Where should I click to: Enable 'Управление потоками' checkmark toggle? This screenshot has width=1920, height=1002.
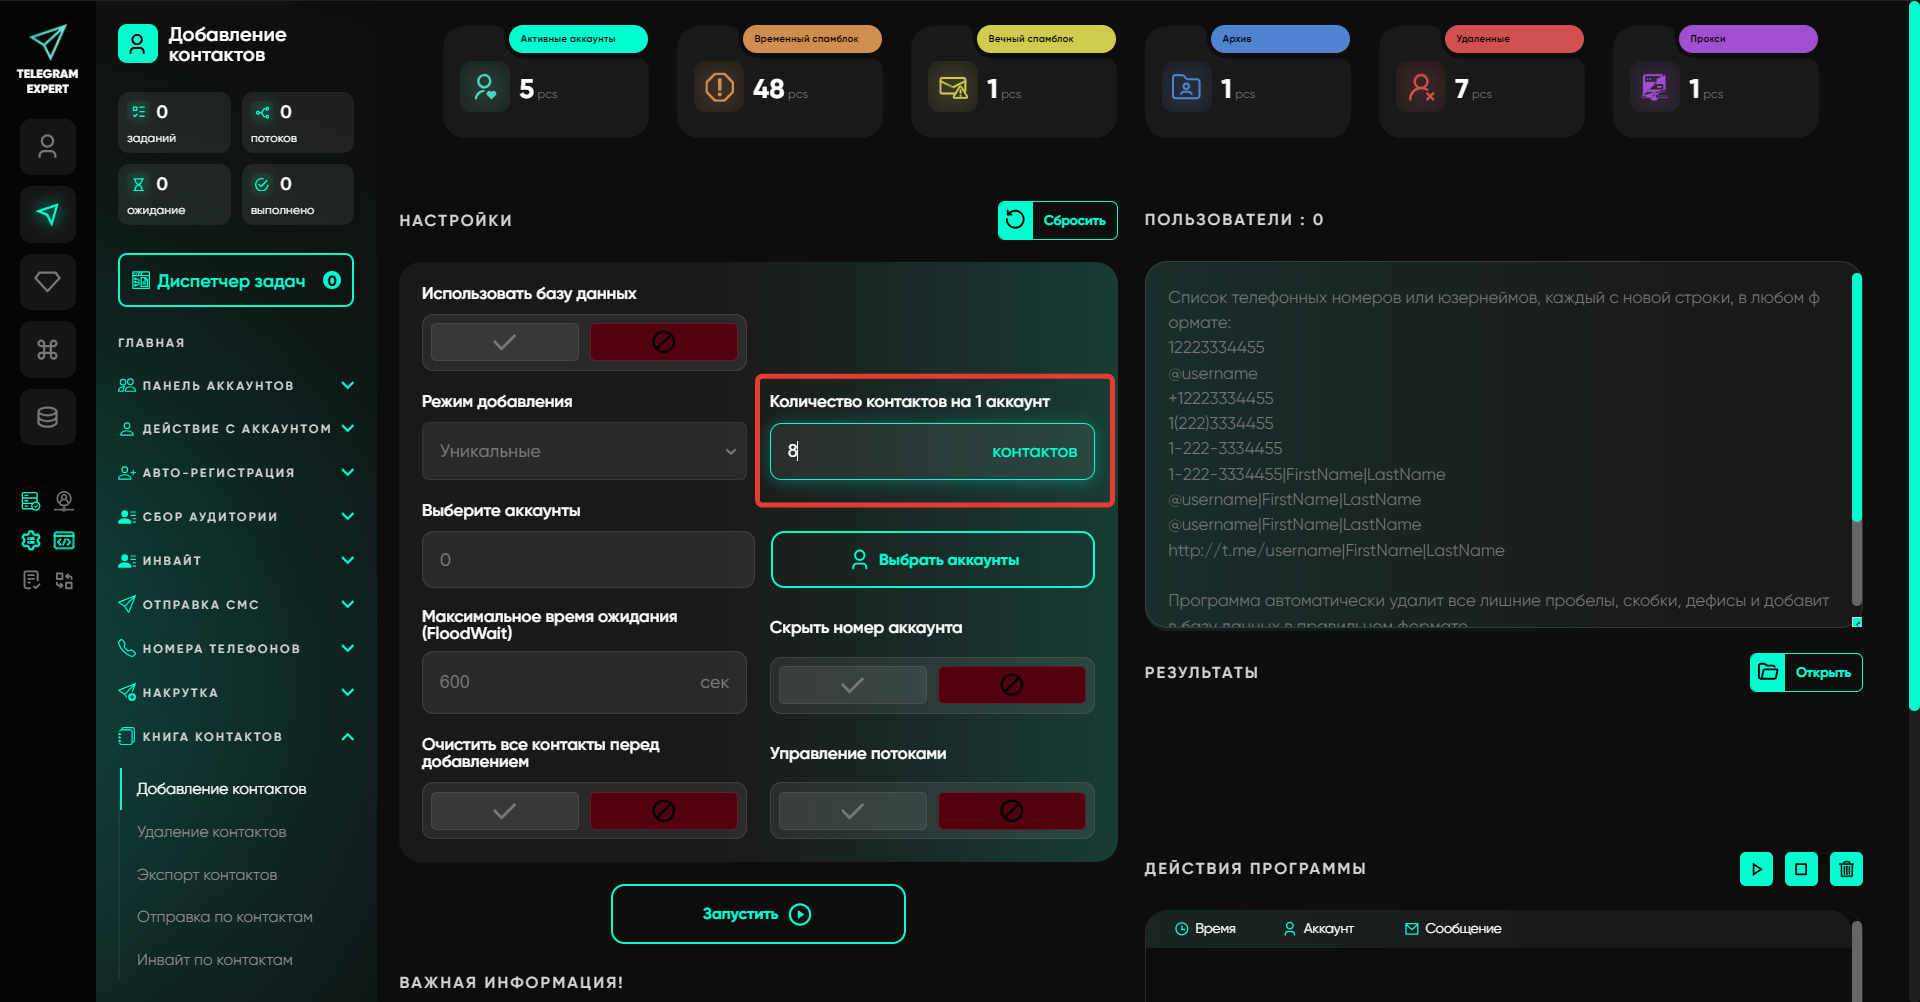pyautogui.click(x=852, y=811)
